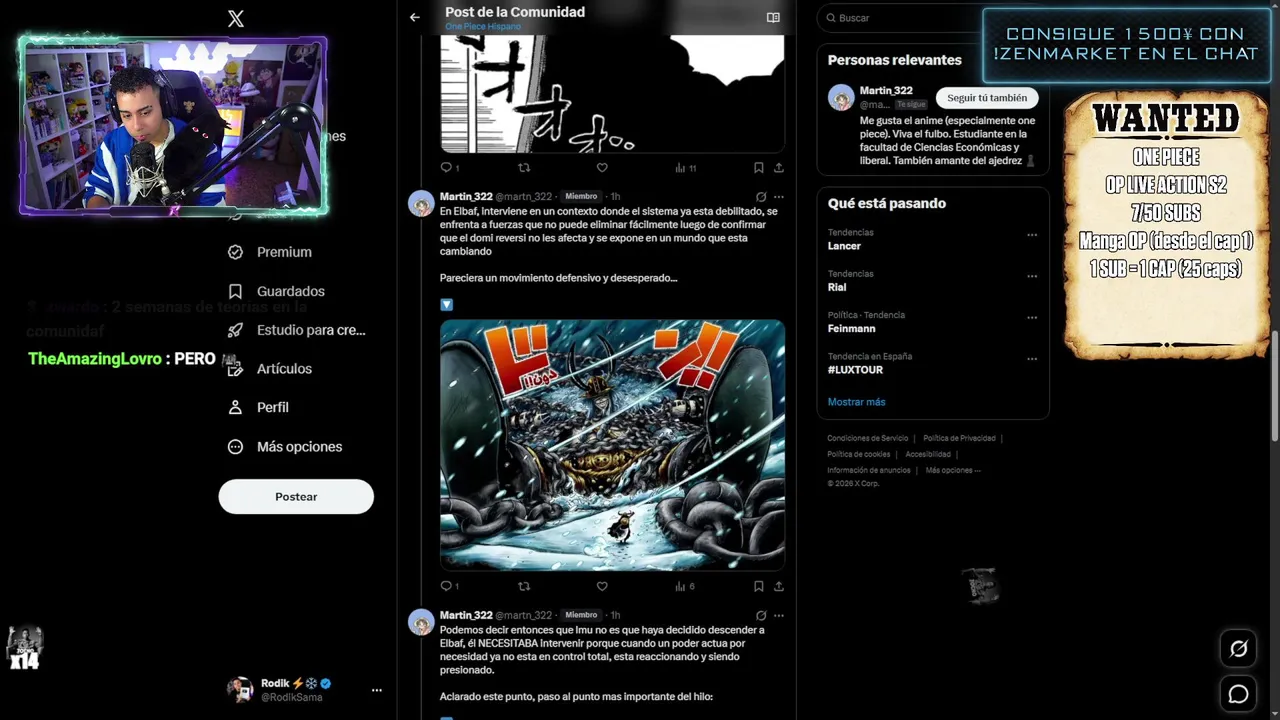Open the Lancer trend

click(844, 246)
